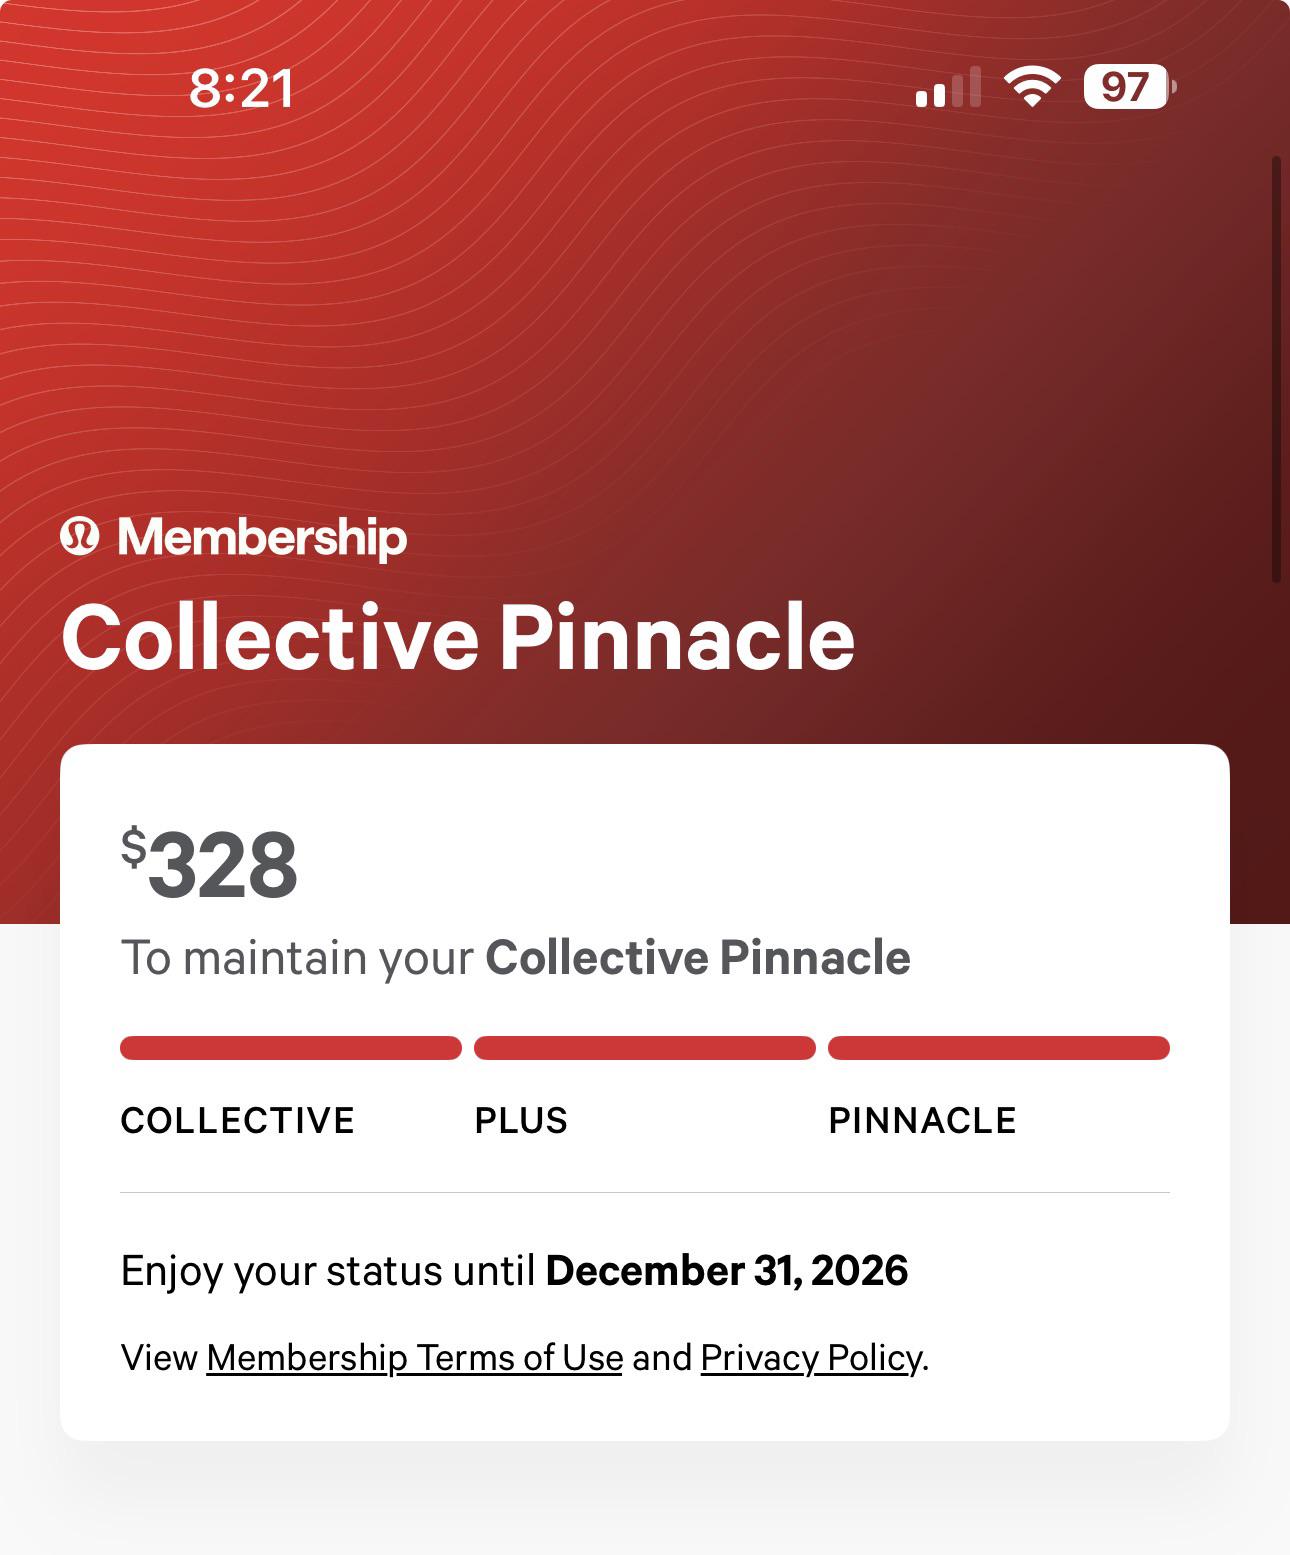This screenshot has height=1555, width=1290.
Task: Click the vertical scrollbar on right edge
Action: 1275,368
